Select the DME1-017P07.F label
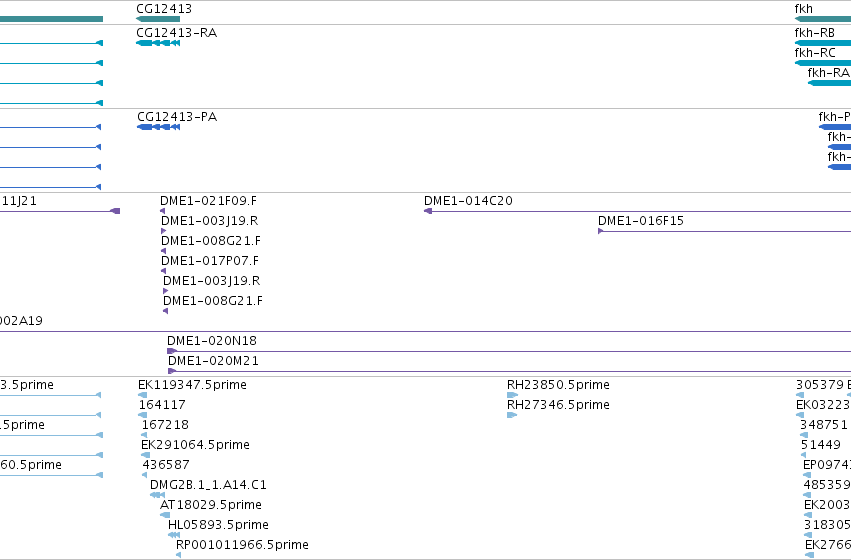Viewport: 851px width, 560px height. click(210, 261)
